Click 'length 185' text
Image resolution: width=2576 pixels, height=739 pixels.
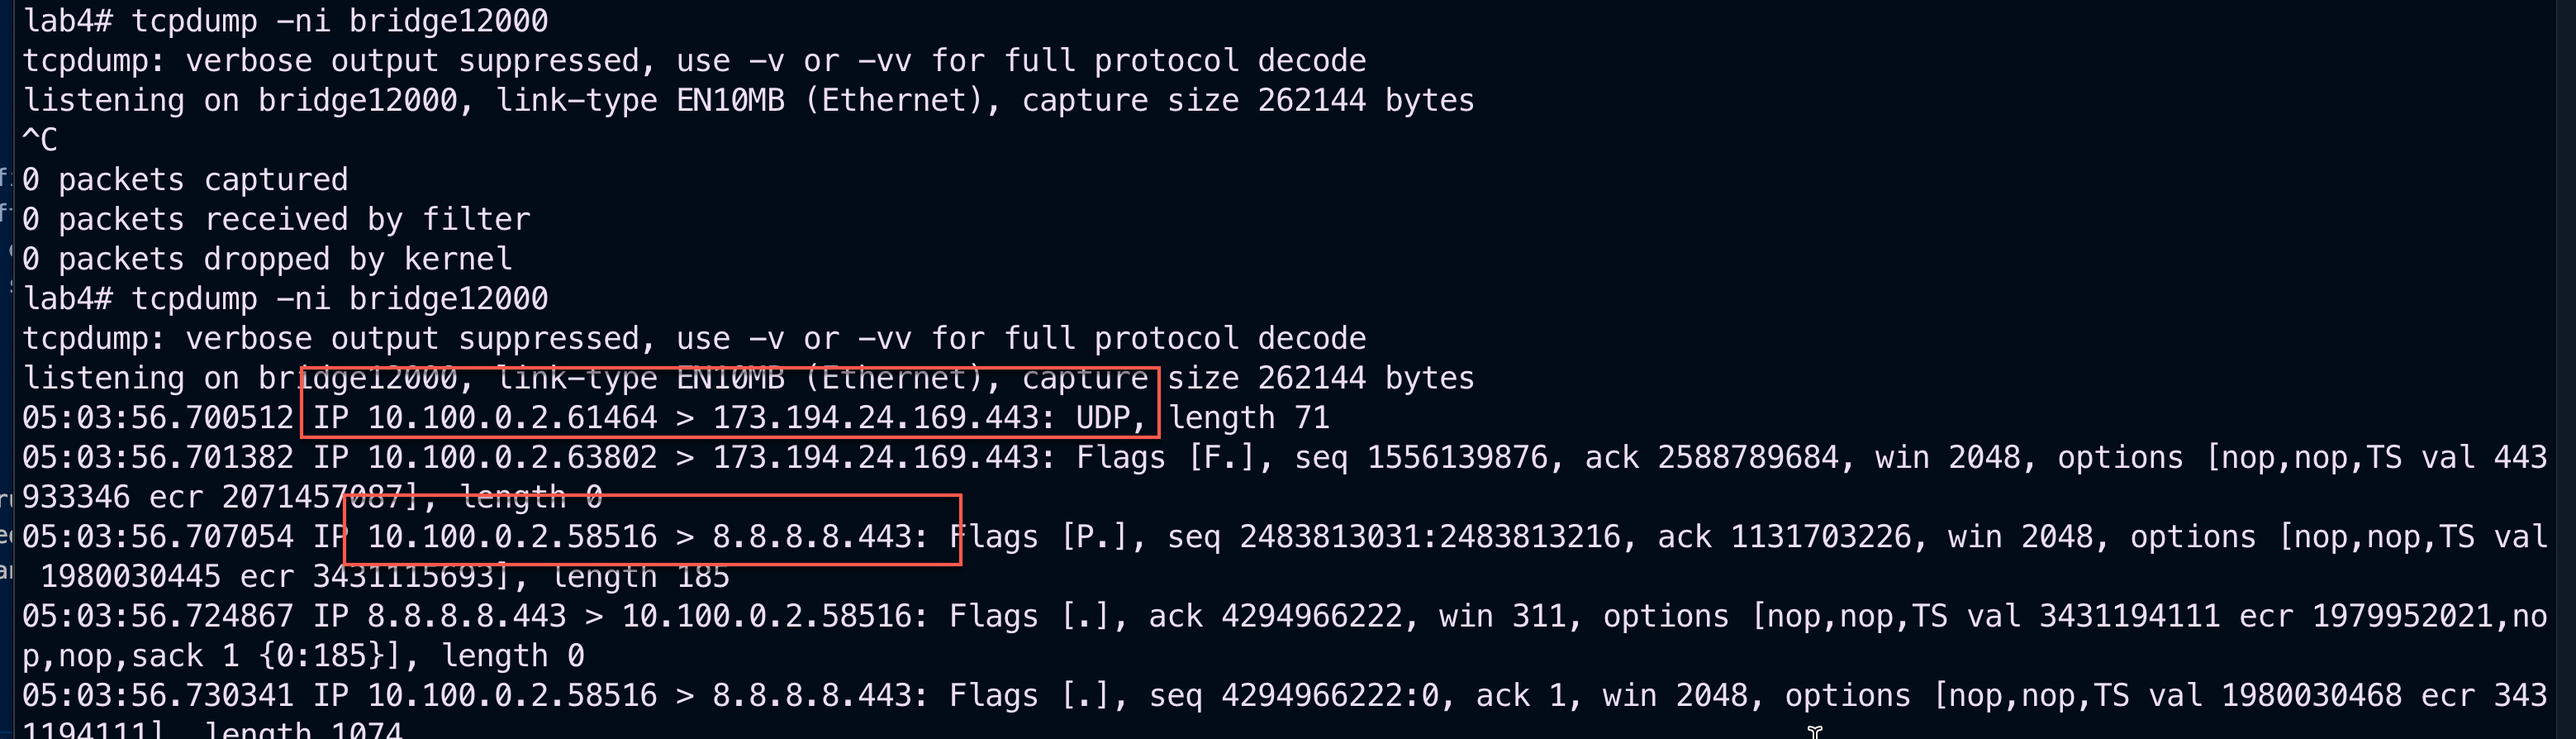coord(640,576)
